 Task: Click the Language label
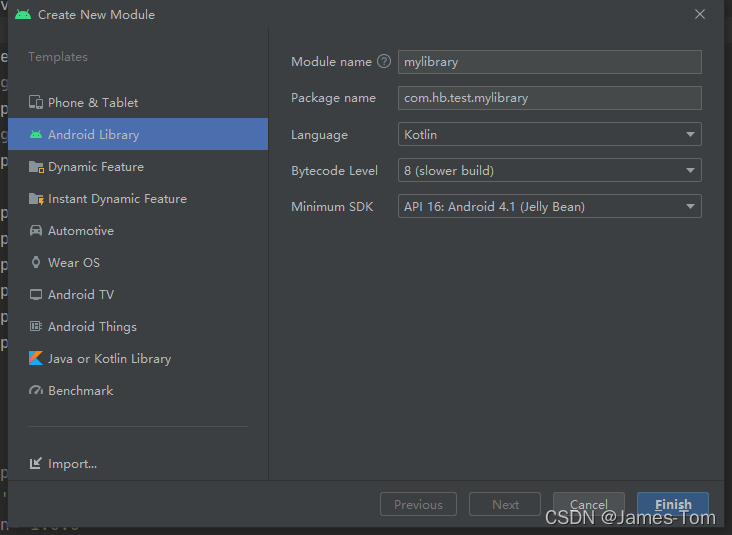click(x=319, y=135)
